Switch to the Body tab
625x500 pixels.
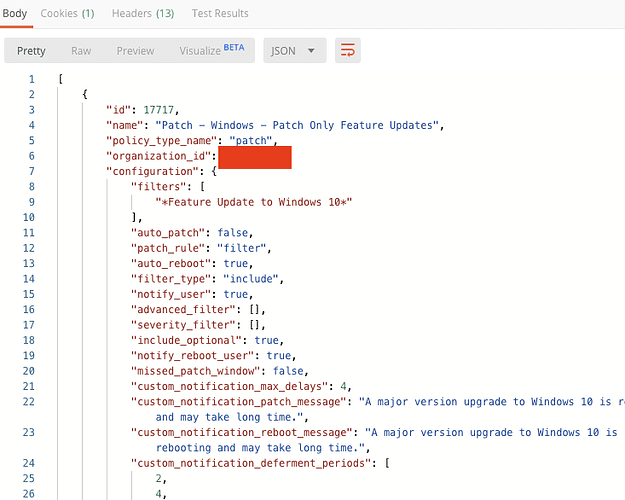(15, 13)
